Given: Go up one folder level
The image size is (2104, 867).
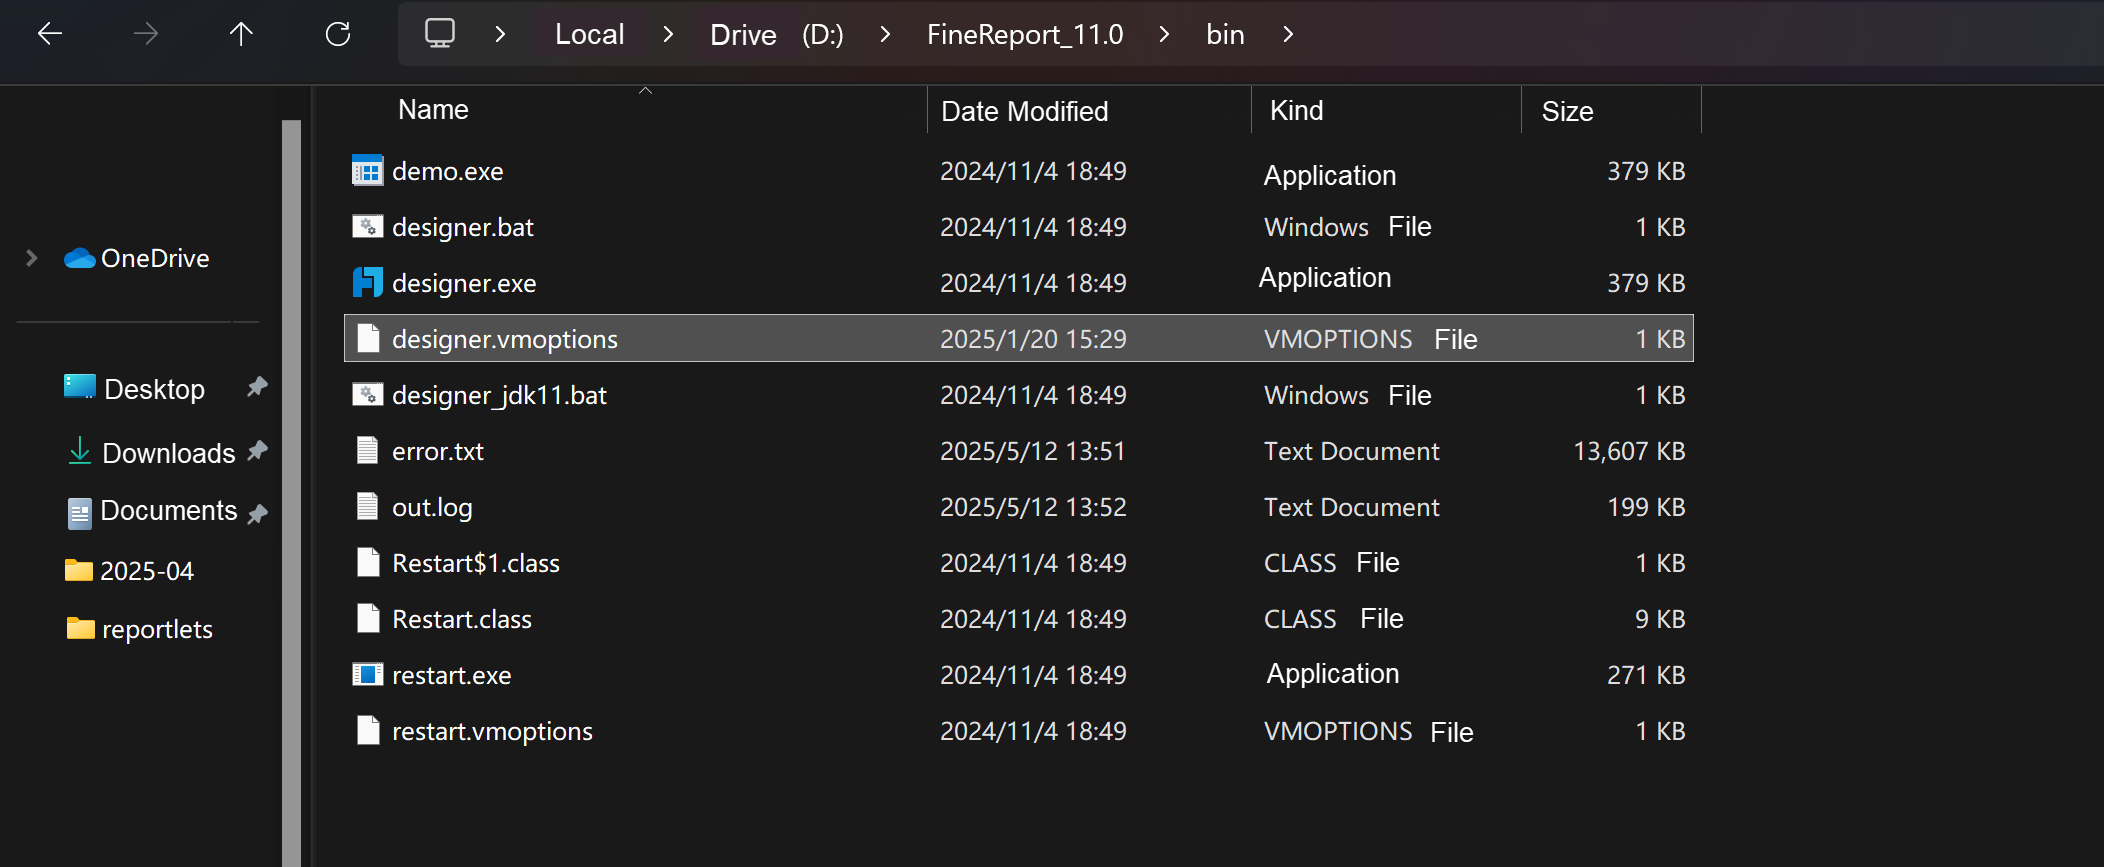Looking at the screenshot, I should click(x=241, y=34).
